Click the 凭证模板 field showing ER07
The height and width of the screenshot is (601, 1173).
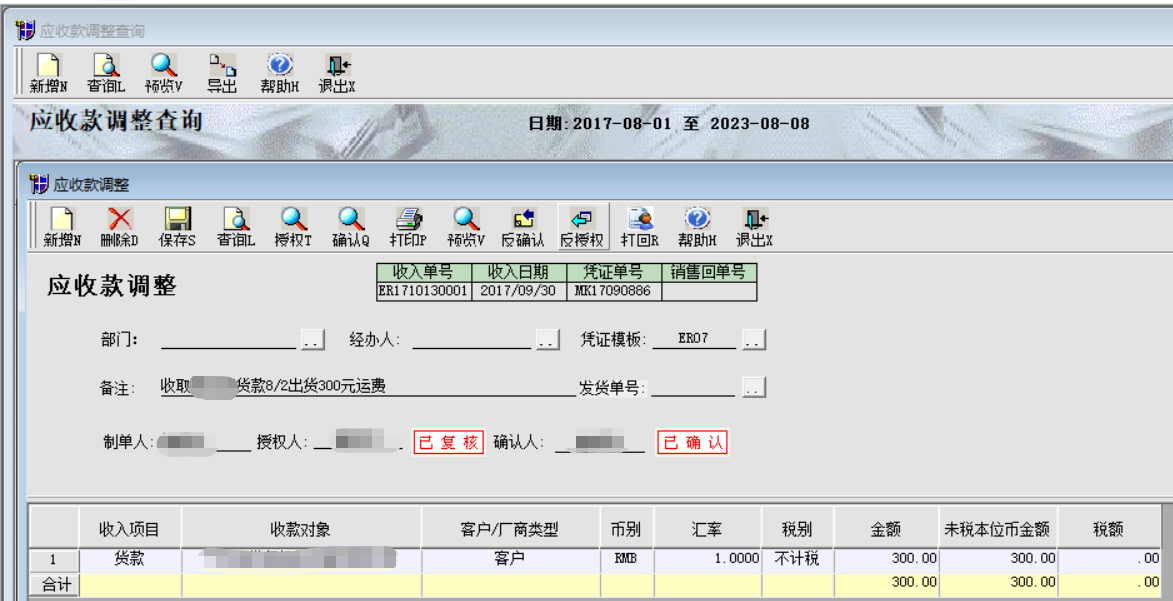[x=694, y=339]
